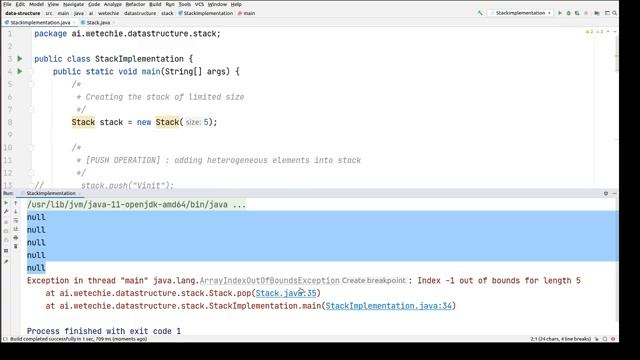Screen dimensions: 640x360
Task: Open the Help menu
Action: pyautogui.click(x=236, y=4)
